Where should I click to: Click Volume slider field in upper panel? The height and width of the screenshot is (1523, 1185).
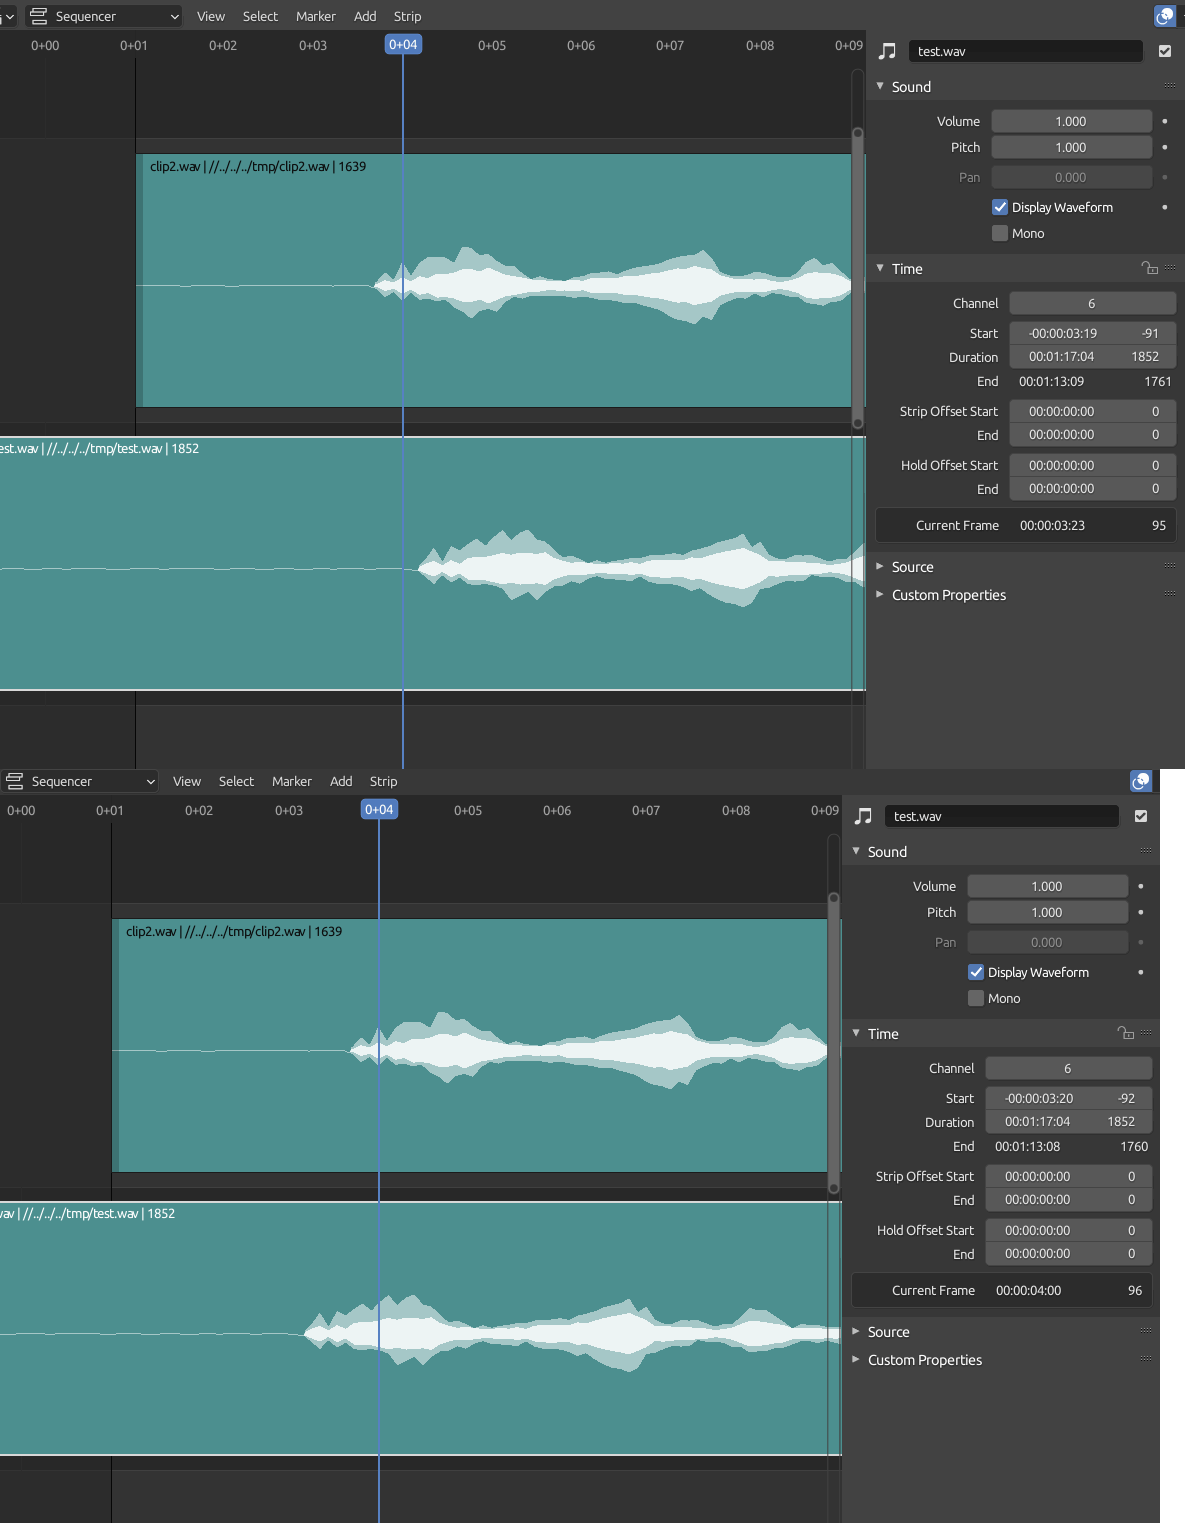tap(1071, 121)
